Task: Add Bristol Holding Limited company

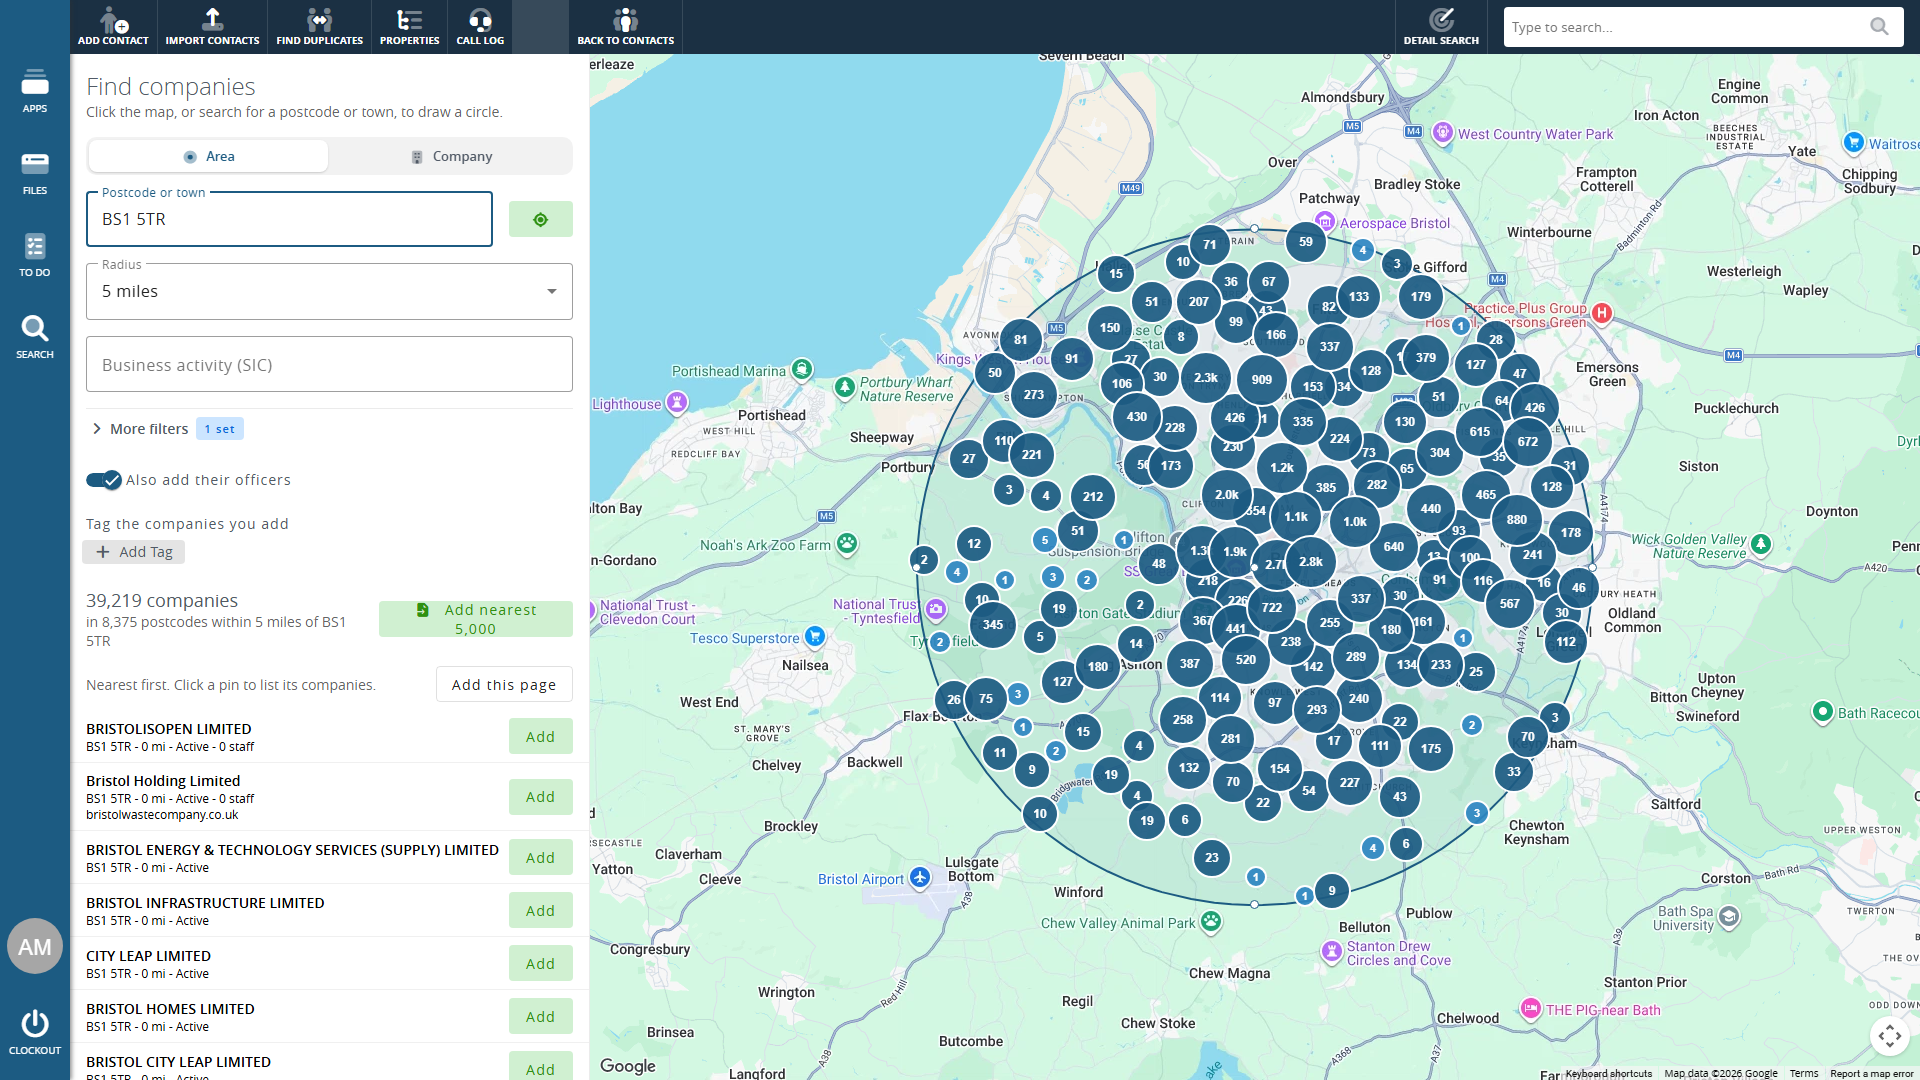Action: pos(540,797)
